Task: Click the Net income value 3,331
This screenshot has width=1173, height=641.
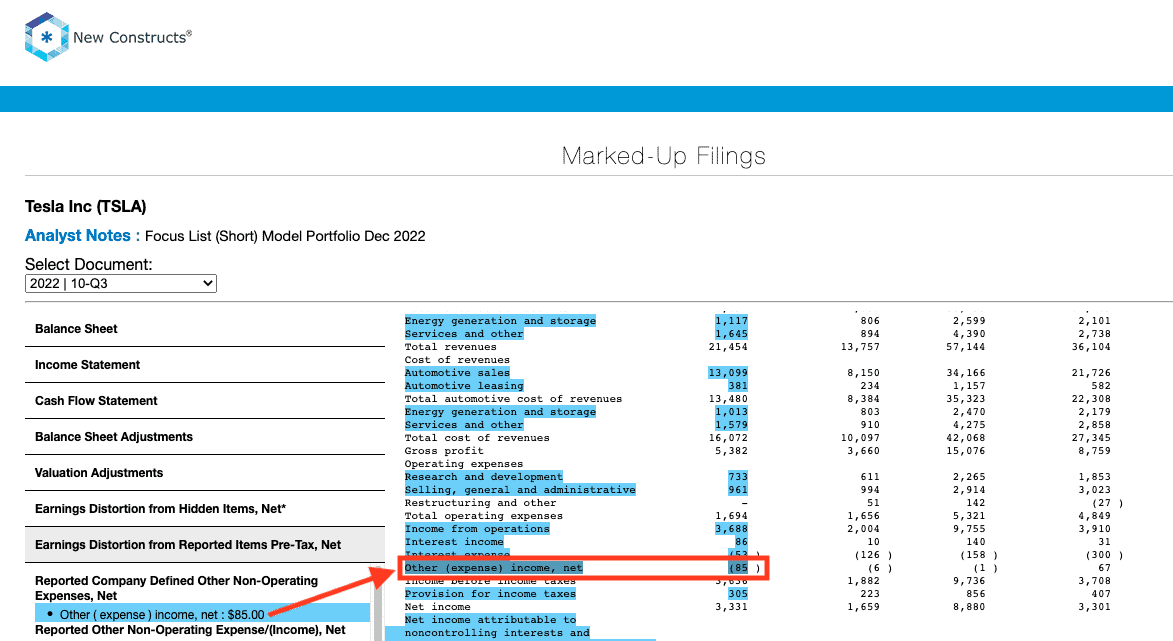Action: pyautogui.click(x=731, y=607)
